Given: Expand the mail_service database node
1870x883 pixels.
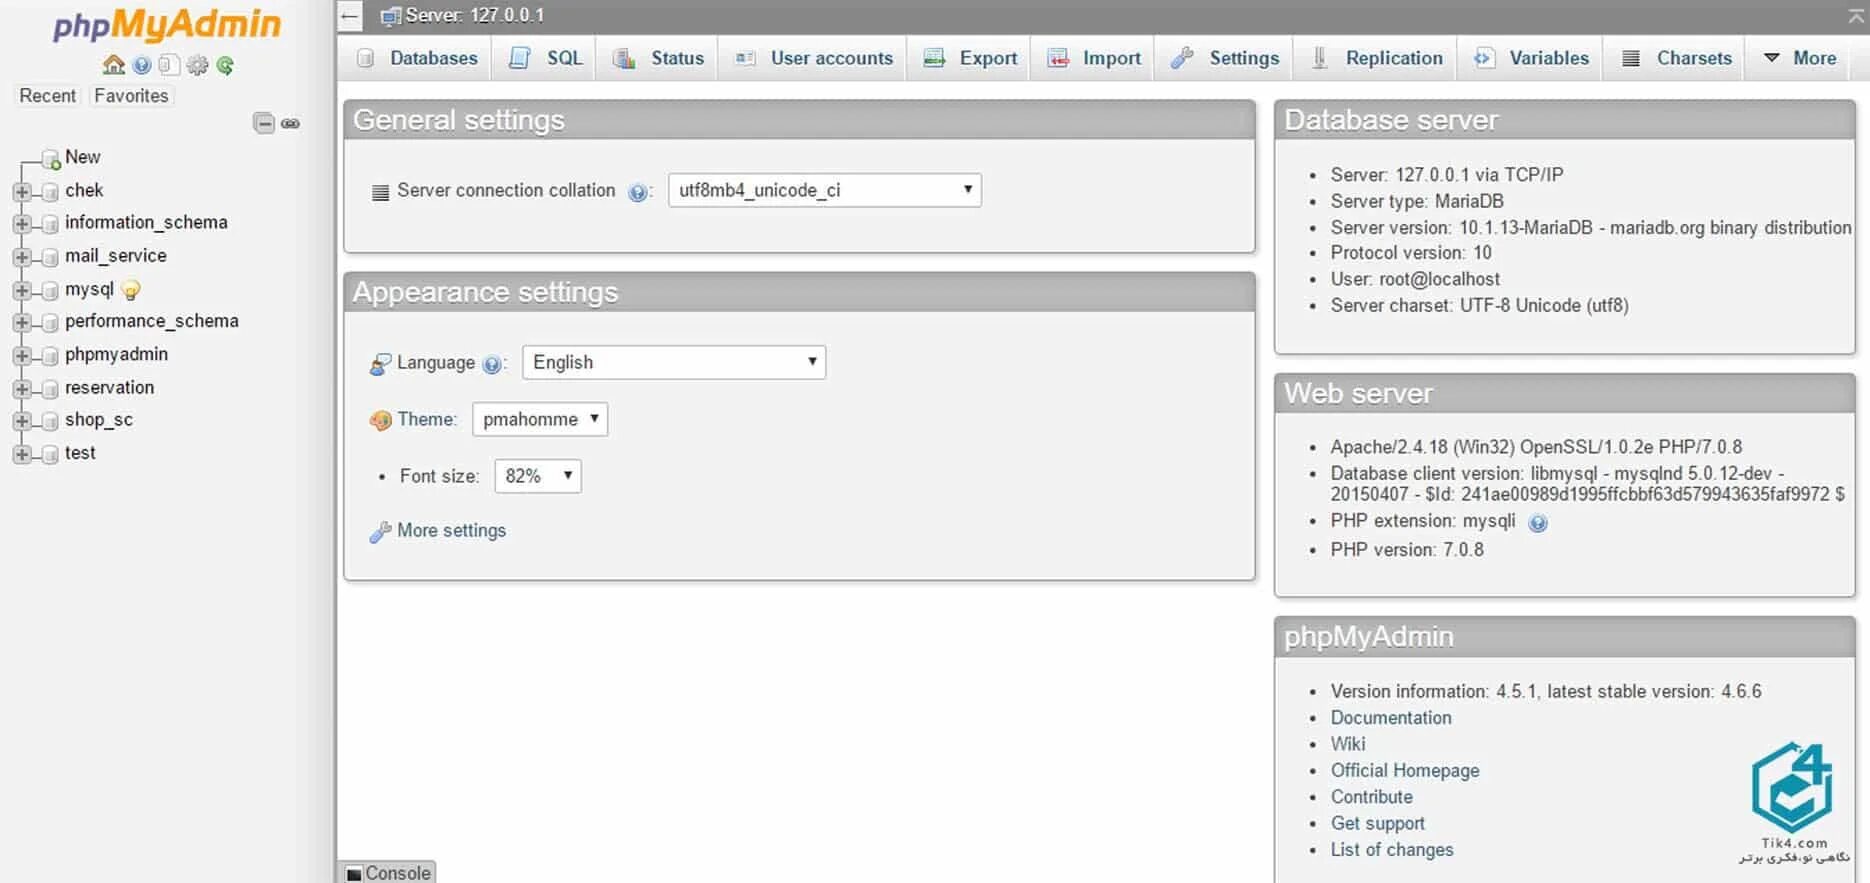Looking at the screenshot, I should pos(22,257).
